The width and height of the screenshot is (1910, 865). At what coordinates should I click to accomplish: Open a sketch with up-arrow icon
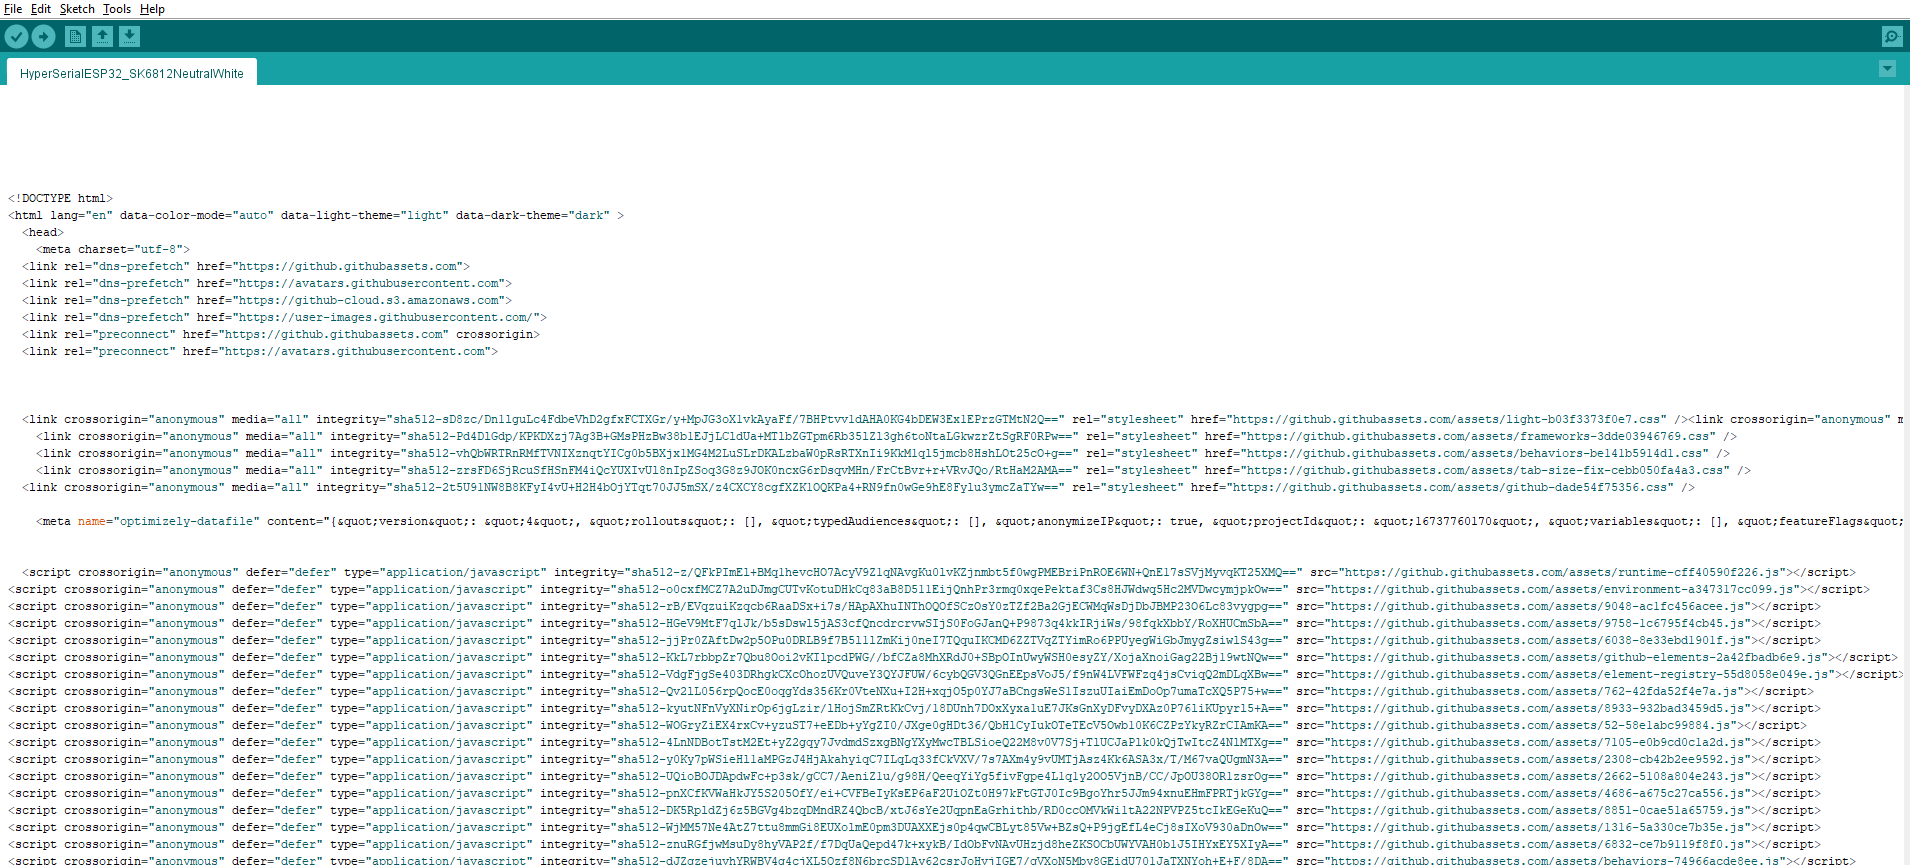coord(102,37)
